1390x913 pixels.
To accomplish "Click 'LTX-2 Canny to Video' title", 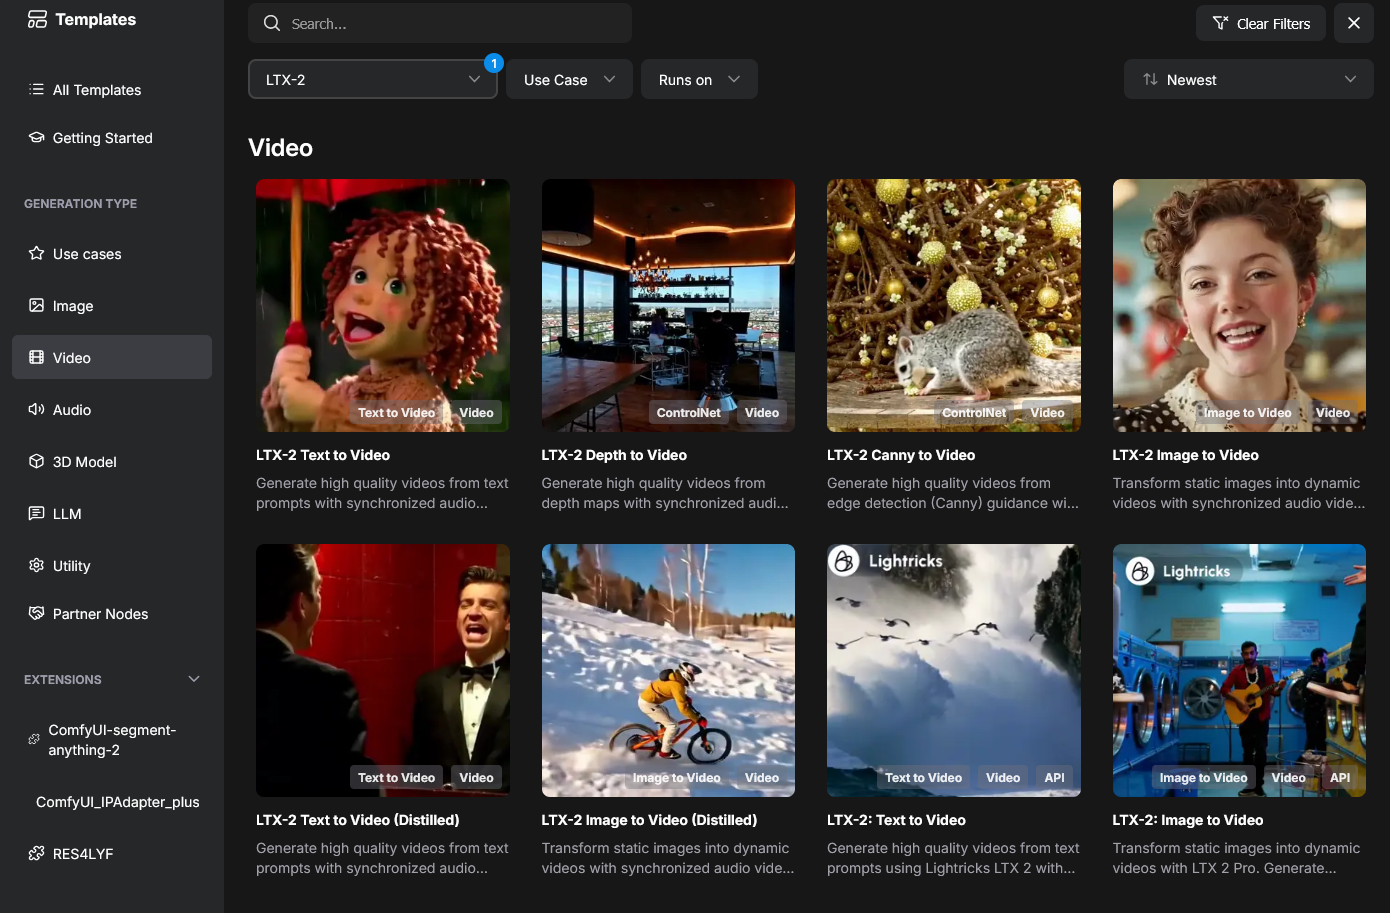I will click(901, 455).
